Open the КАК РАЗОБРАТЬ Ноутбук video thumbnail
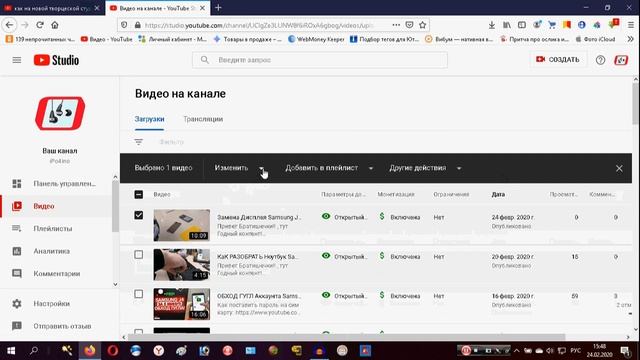Viewport: 640px width, 360px height. [x=182, y=264]
